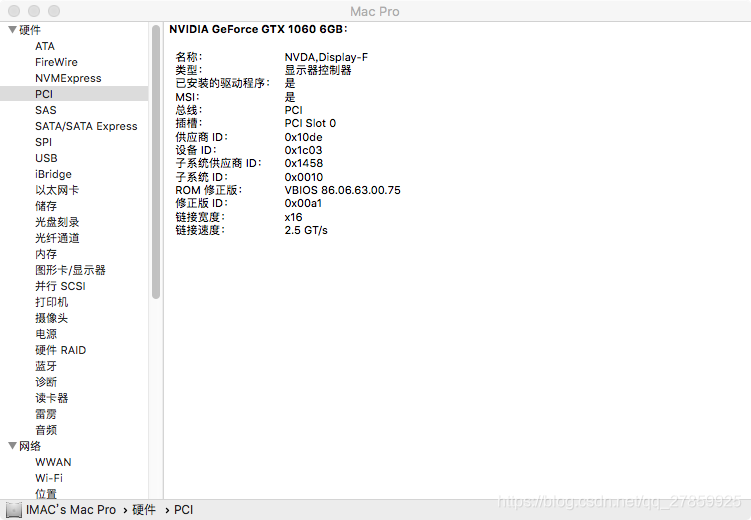
Task: Open 光盘刻录 disc burning entry
Action: point(57,222)
